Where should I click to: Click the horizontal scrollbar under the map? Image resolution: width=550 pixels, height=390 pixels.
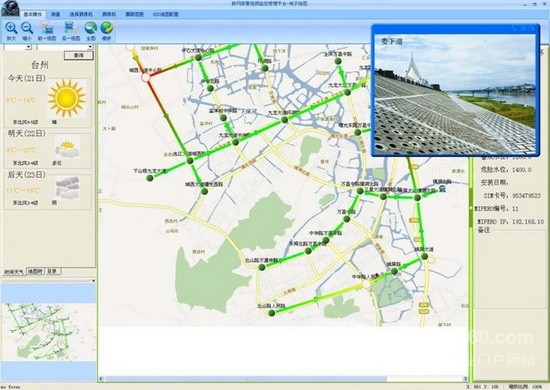tap(283, 379)
